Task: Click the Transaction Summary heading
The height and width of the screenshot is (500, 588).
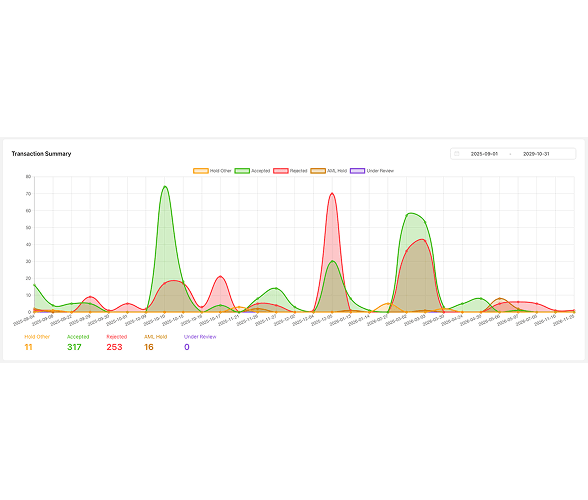Action: [x=41, y=154]
